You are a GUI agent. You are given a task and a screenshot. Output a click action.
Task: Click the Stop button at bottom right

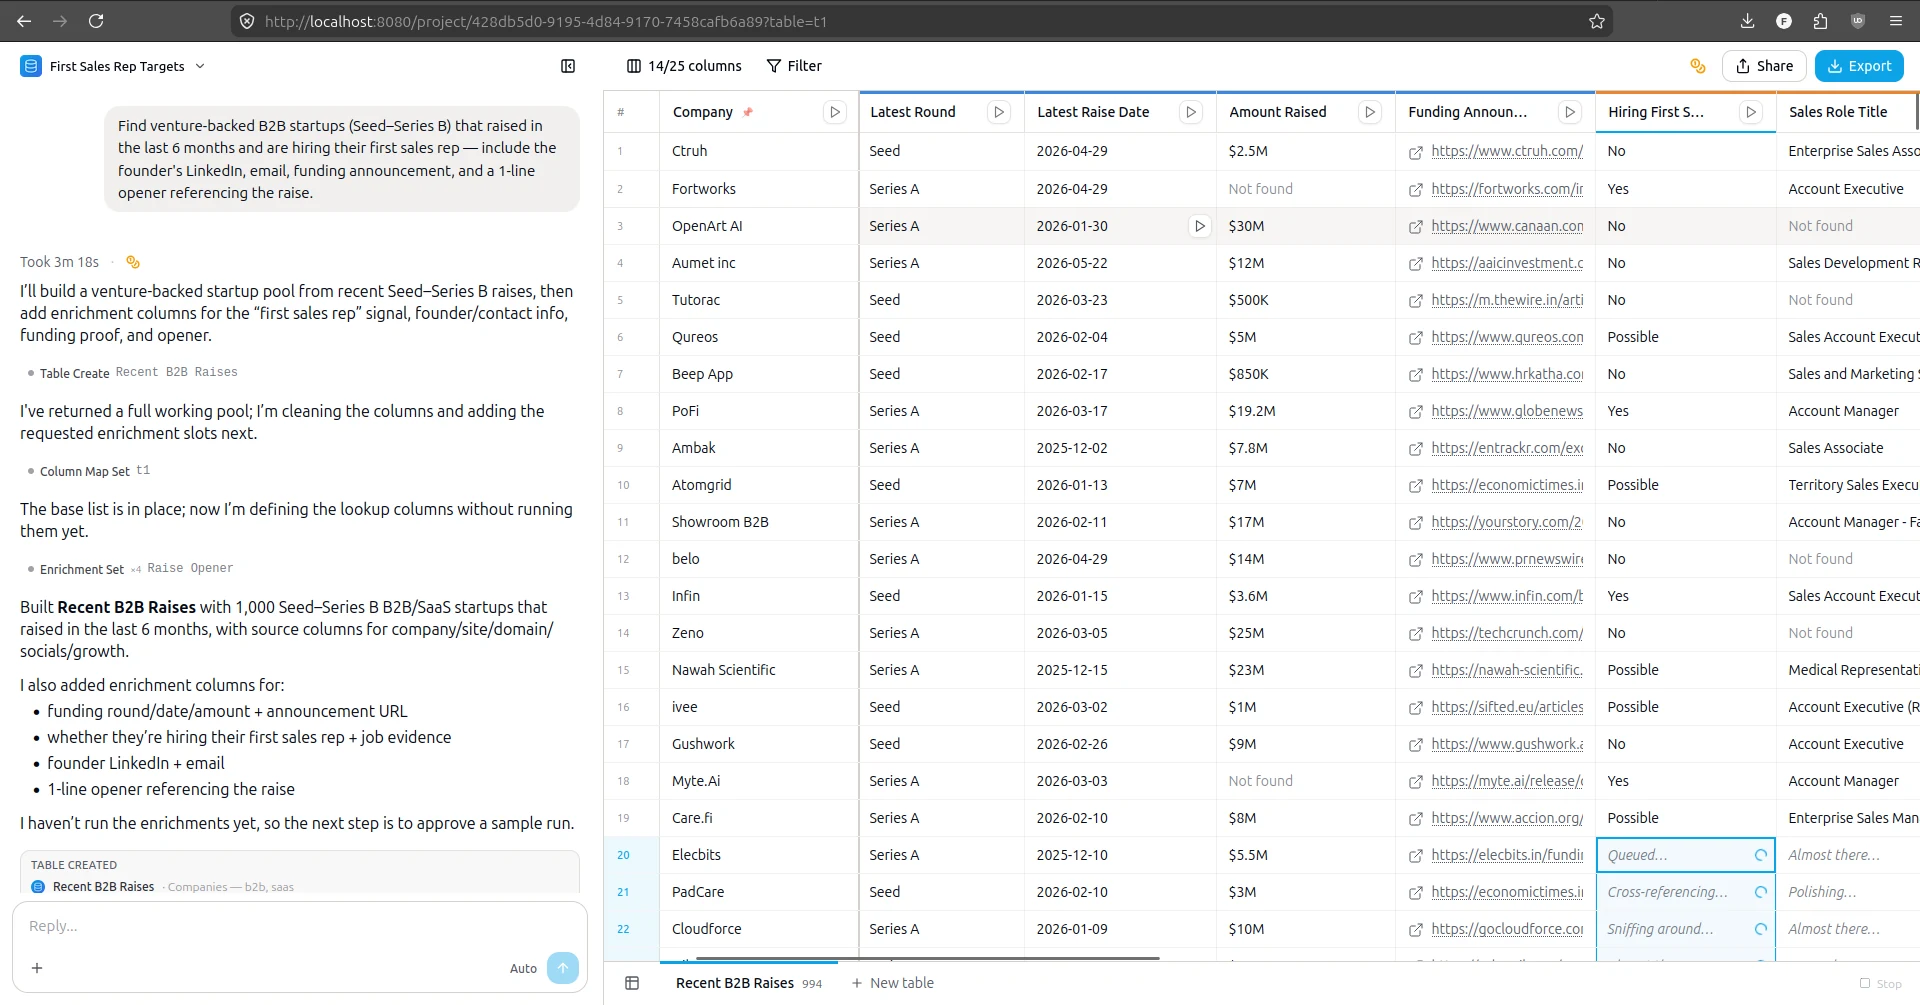(1881, 984)
